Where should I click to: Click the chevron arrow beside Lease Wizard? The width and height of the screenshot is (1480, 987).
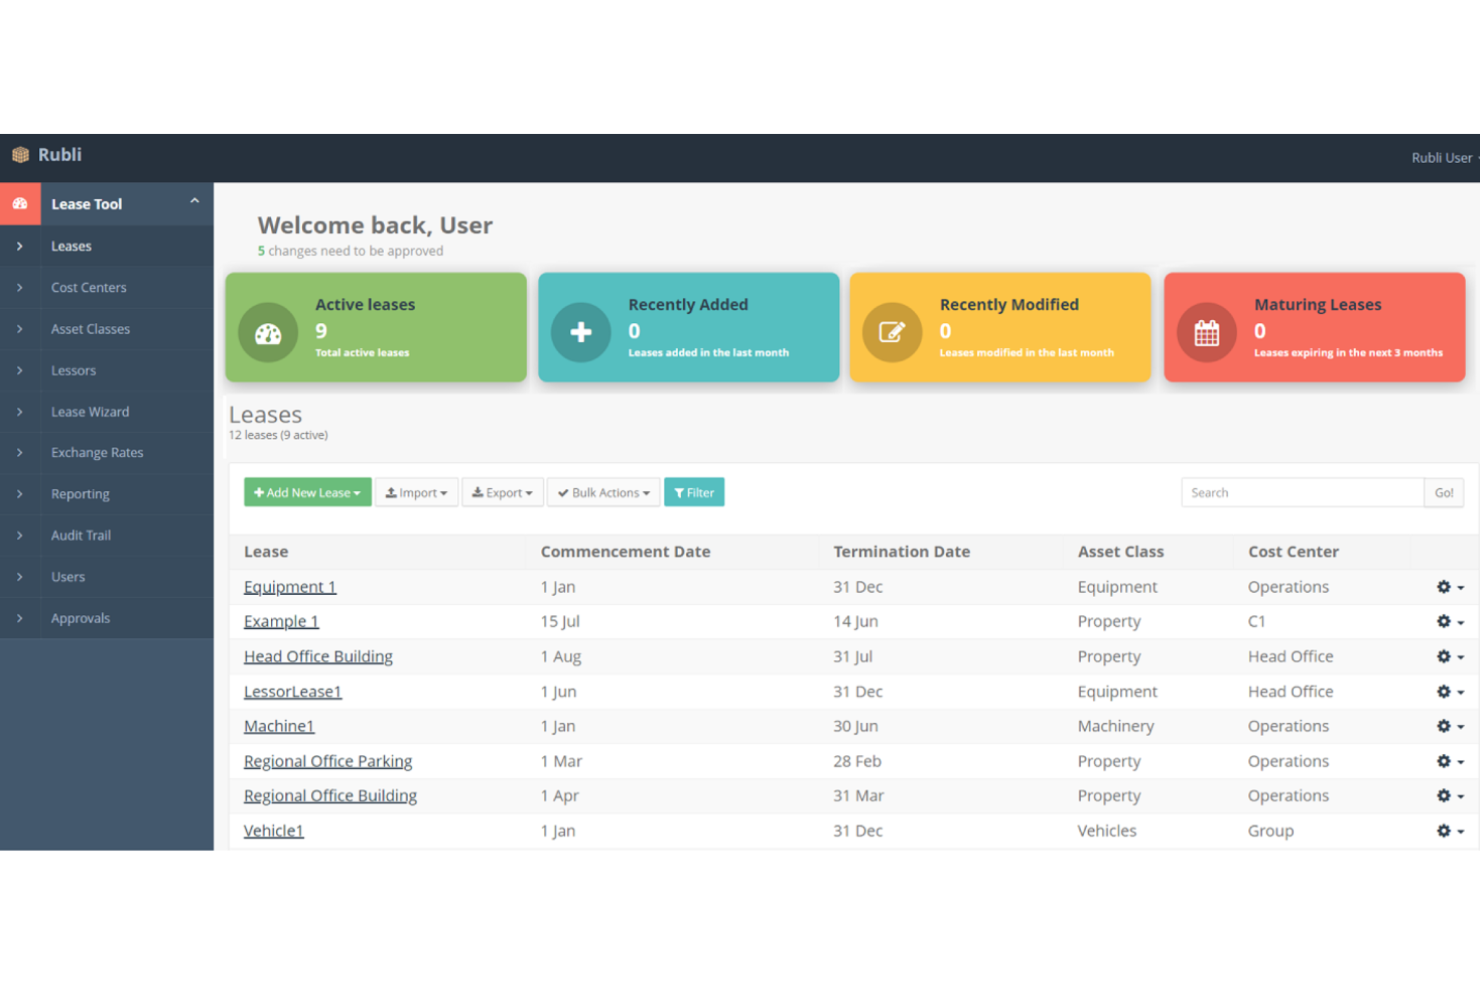pyautogui.click(x=19, y=411)
